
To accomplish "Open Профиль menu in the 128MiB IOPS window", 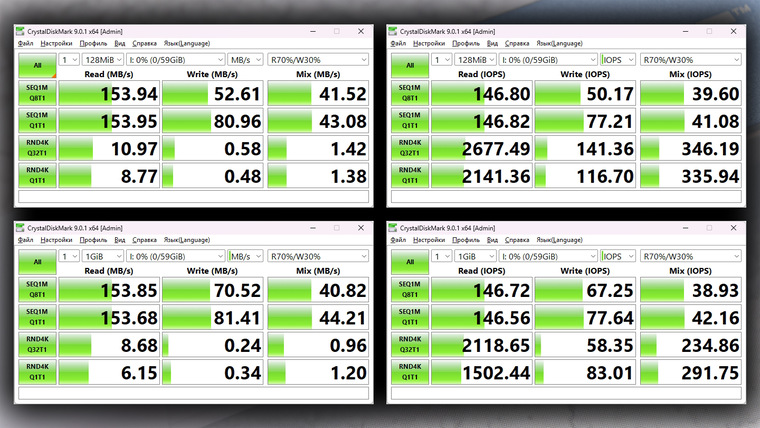I will [466, 44].
